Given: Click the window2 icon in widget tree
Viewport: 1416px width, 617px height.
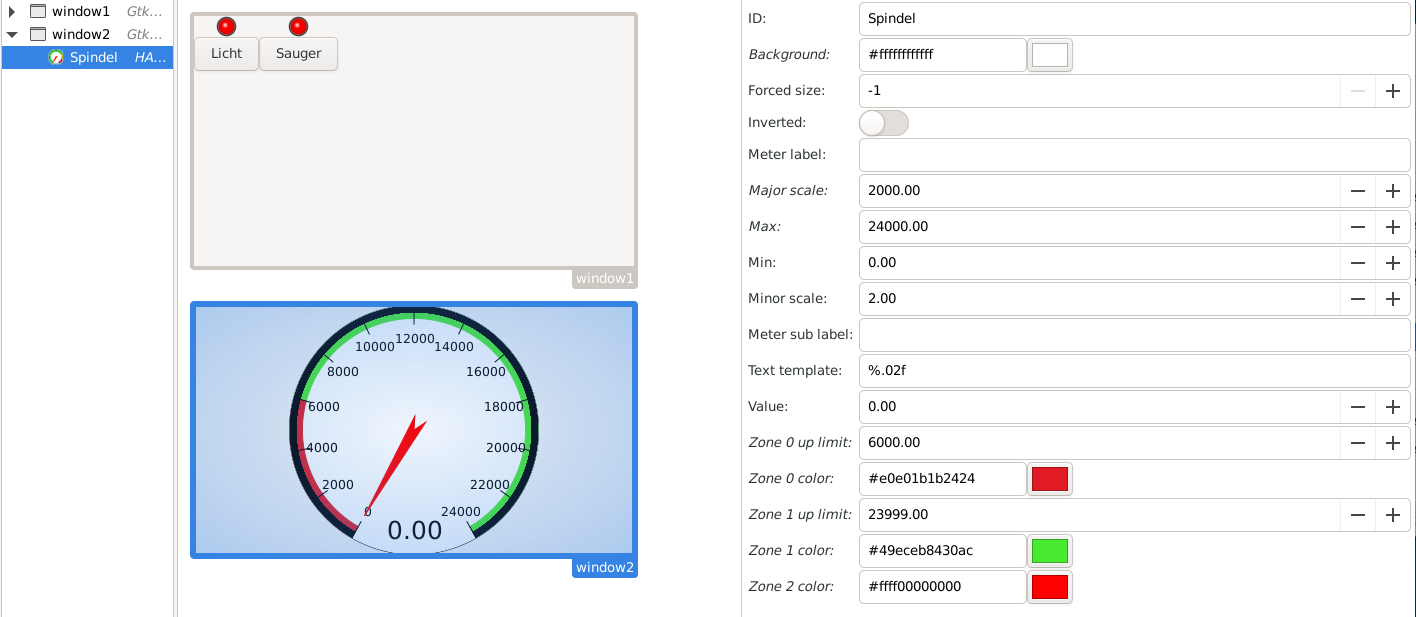Looking at the screenshot, I should 38,34.
